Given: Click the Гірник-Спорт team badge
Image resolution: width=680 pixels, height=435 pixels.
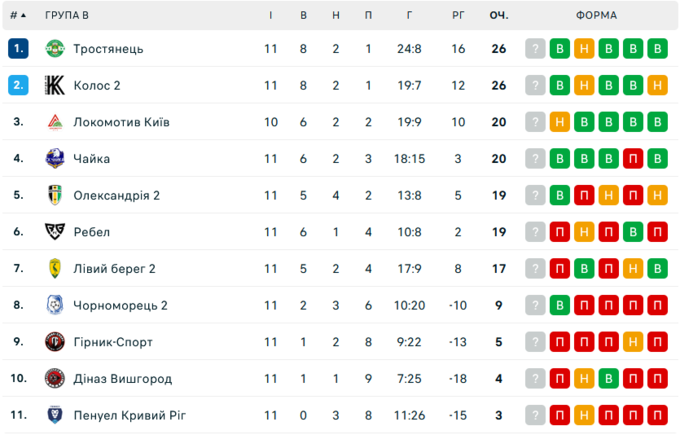Looking at the screenshot, I should coord(55,342).
